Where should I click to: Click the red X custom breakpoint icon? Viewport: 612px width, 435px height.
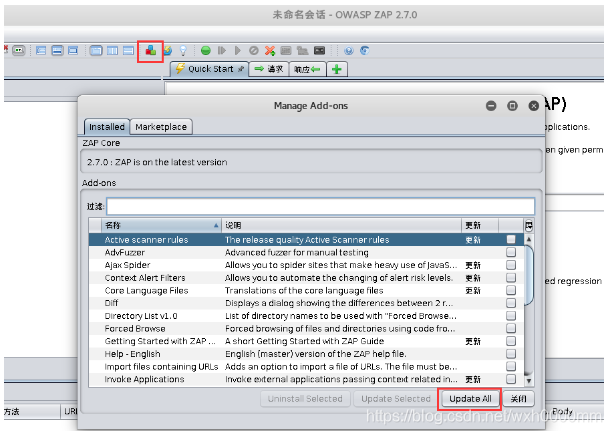point(270,50)
